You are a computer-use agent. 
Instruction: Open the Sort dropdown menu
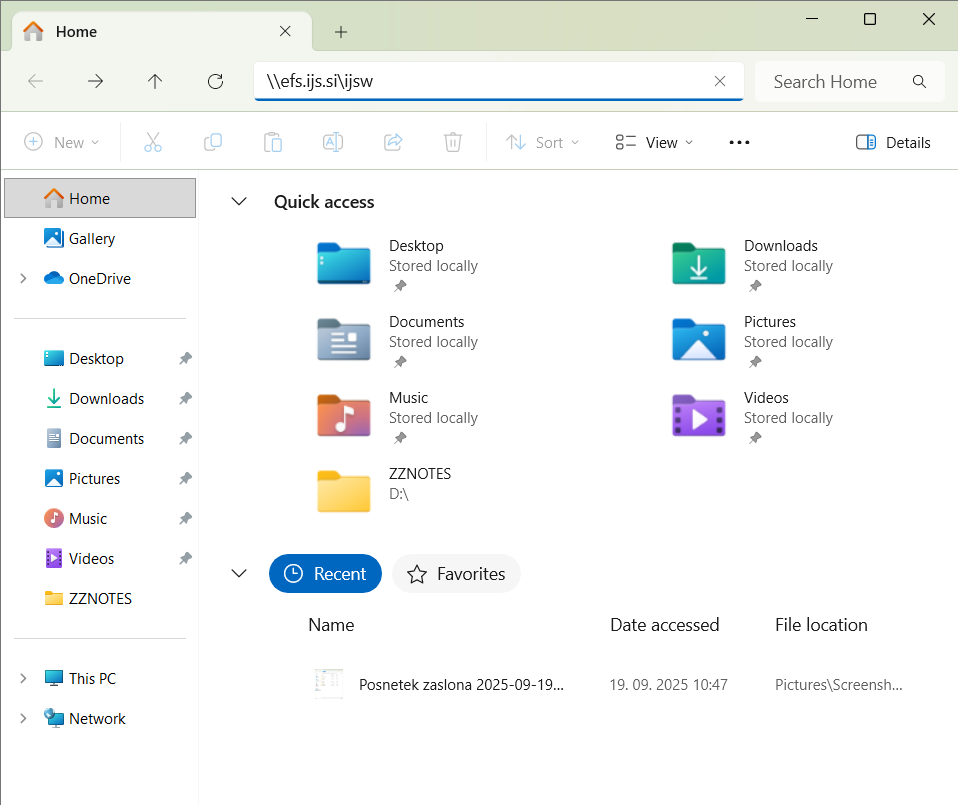point(542,142)
